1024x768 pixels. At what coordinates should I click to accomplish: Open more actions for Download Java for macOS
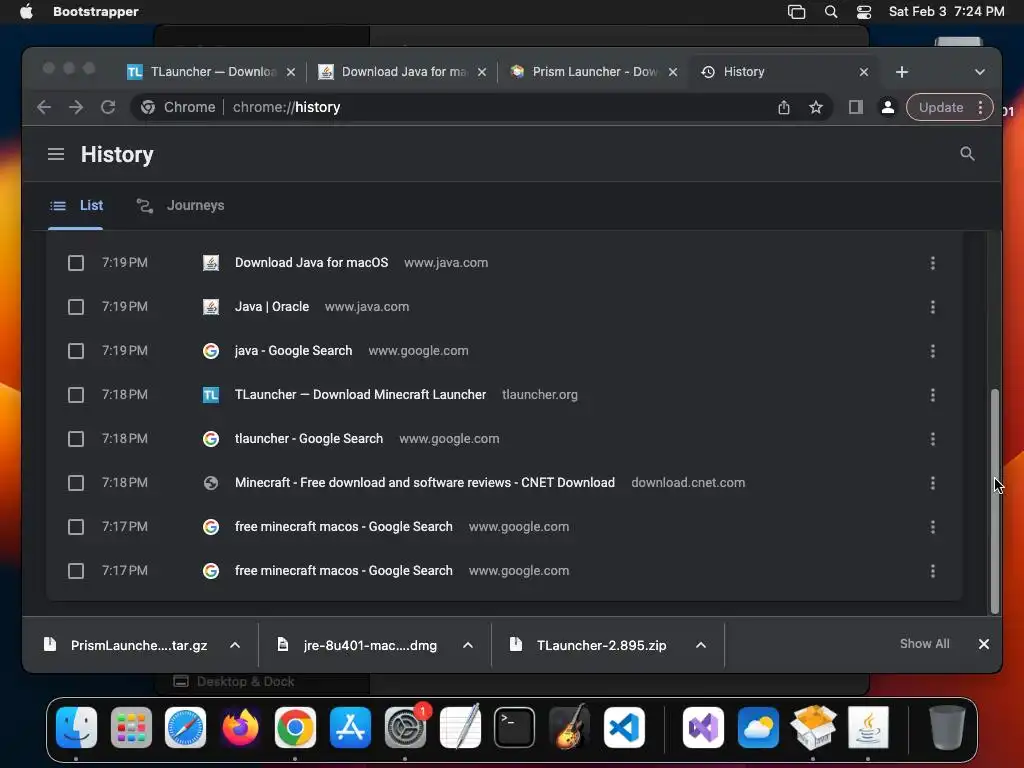933,263
